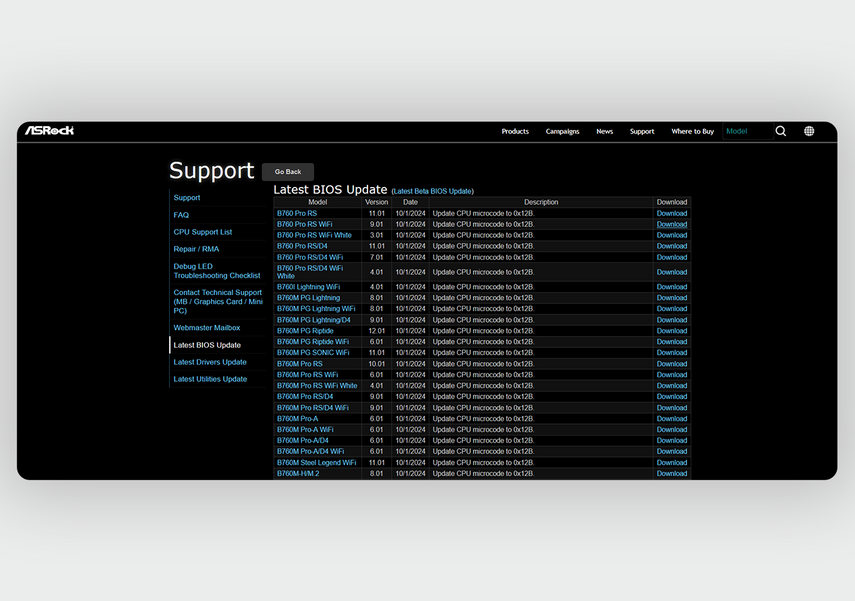Open Contact Technical Support sidebar link

pos(218,302)
